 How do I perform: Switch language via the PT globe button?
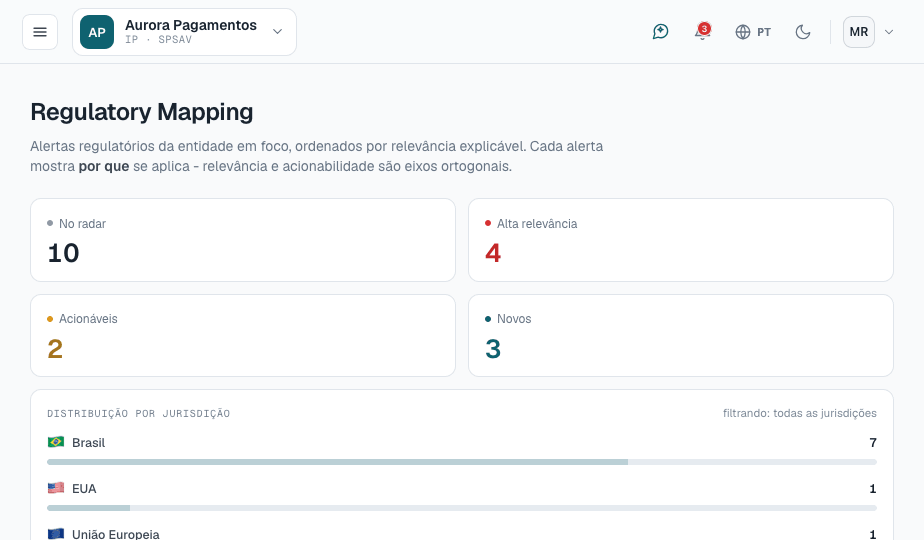coord(753,32)
